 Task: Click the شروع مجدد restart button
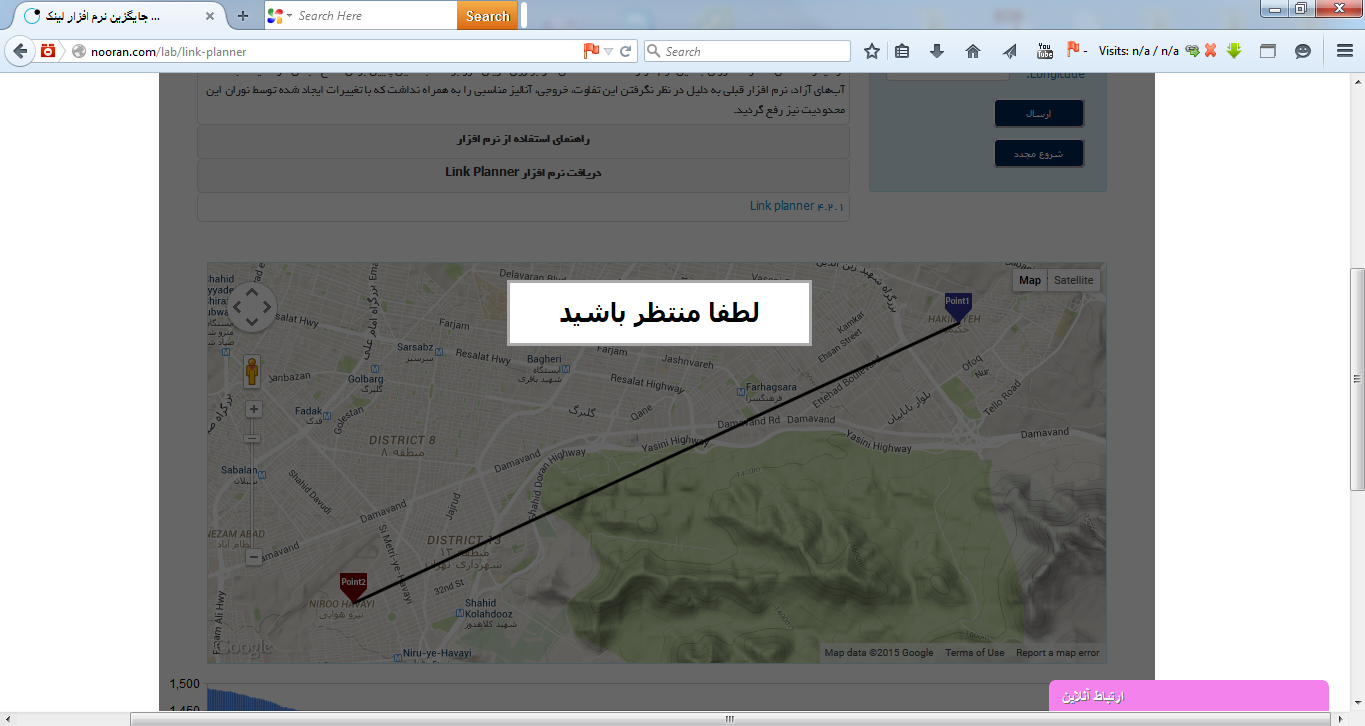pyautogui.click(x=1039, y=154)
